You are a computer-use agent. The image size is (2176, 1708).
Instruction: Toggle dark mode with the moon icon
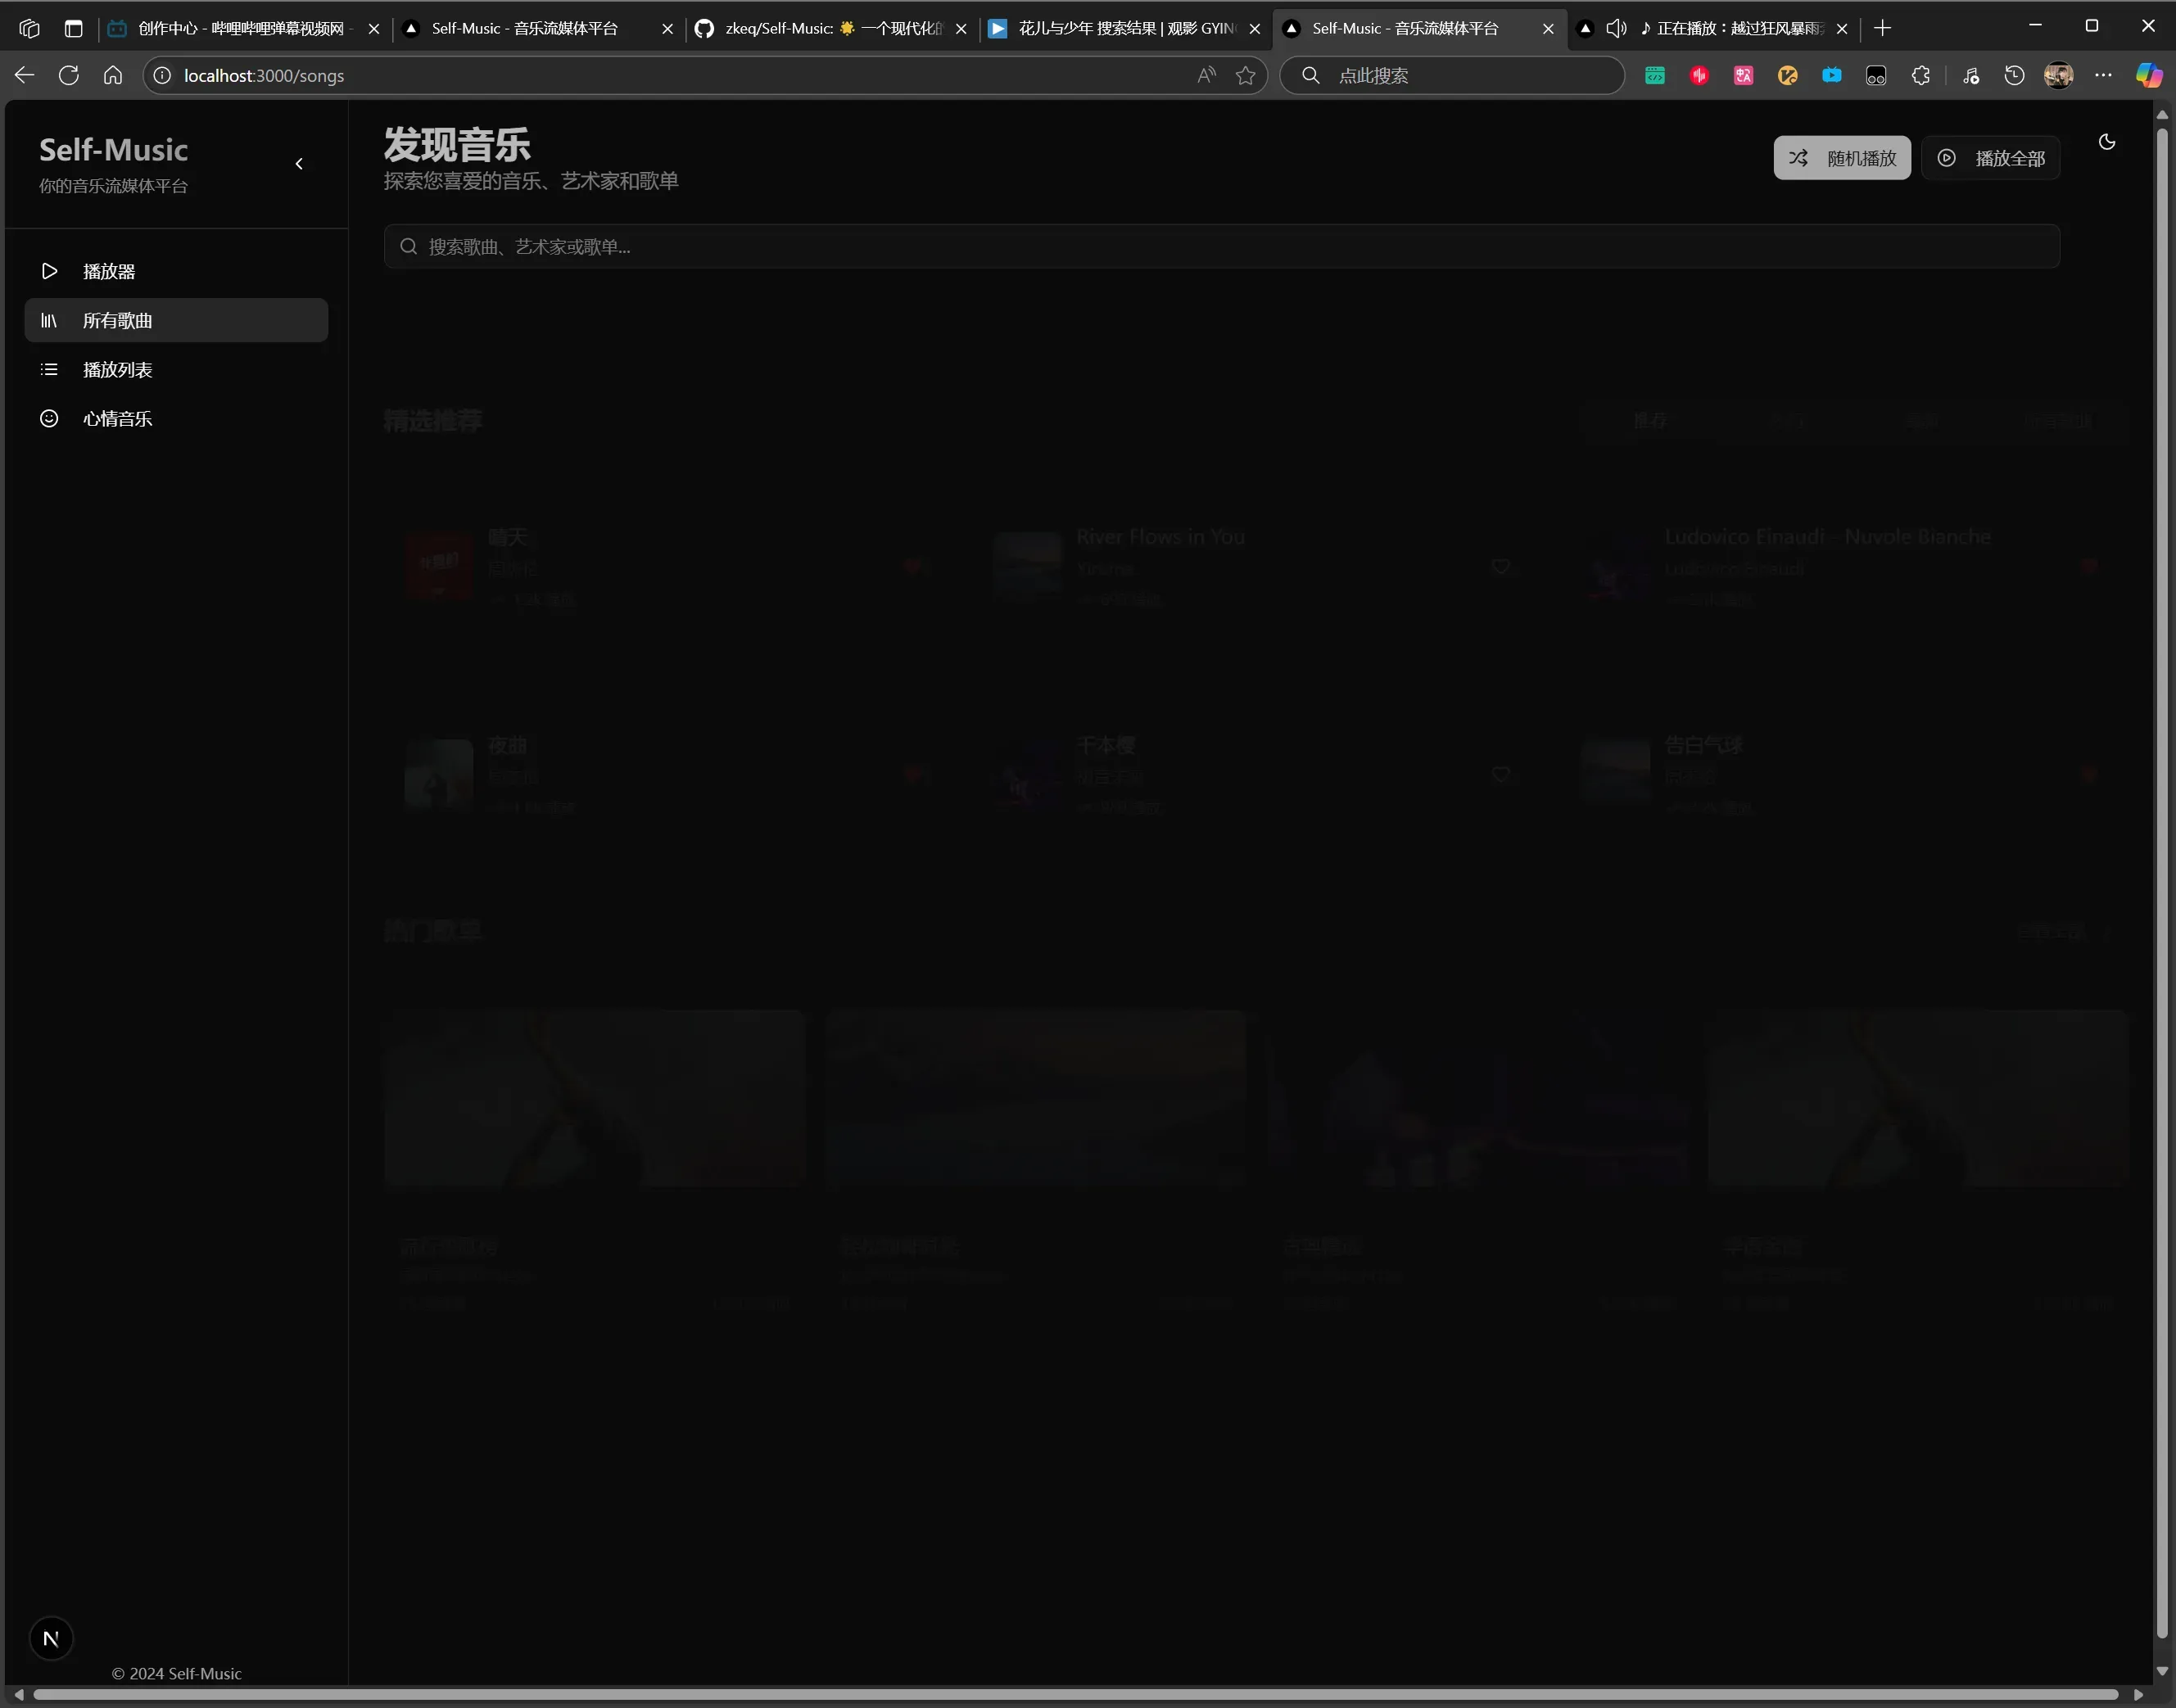[x=2106, y=142]
